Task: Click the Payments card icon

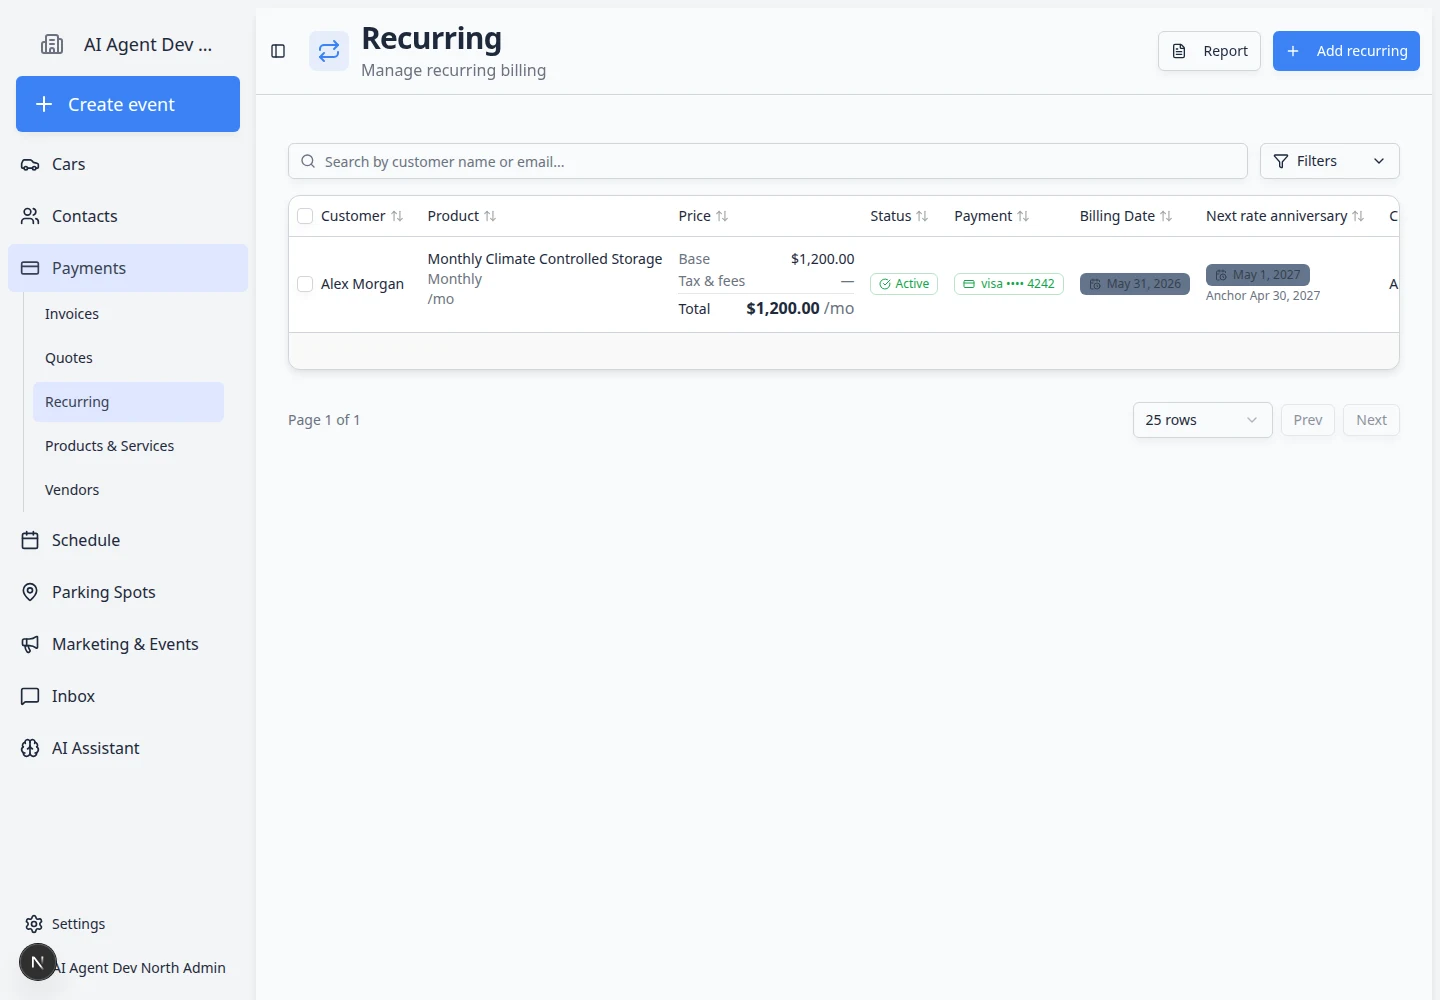Action: pyautogui.click(x=30, y=268)
